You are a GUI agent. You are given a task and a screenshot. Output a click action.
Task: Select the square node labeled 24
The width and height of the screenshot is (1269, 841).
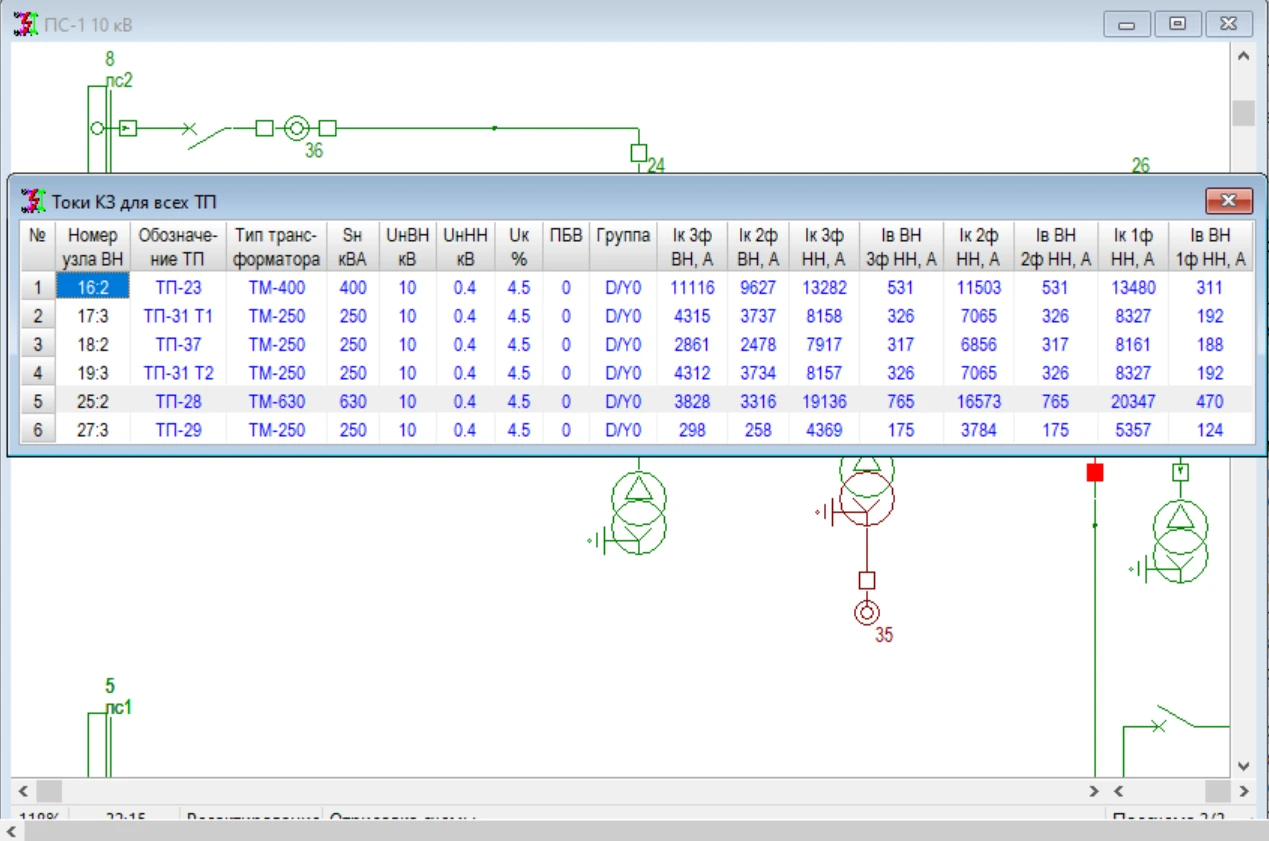(638, 153)
